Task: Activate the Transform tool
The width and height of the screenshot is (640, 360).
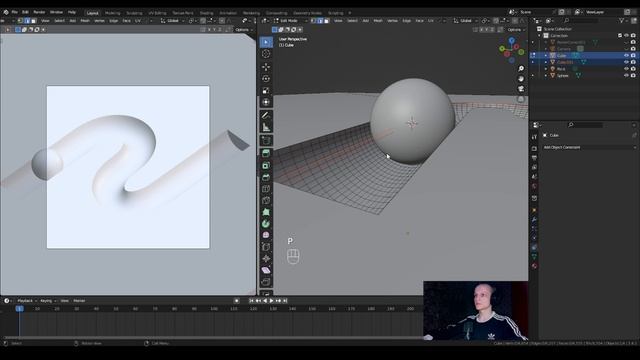Action: (x=266, y=102)
